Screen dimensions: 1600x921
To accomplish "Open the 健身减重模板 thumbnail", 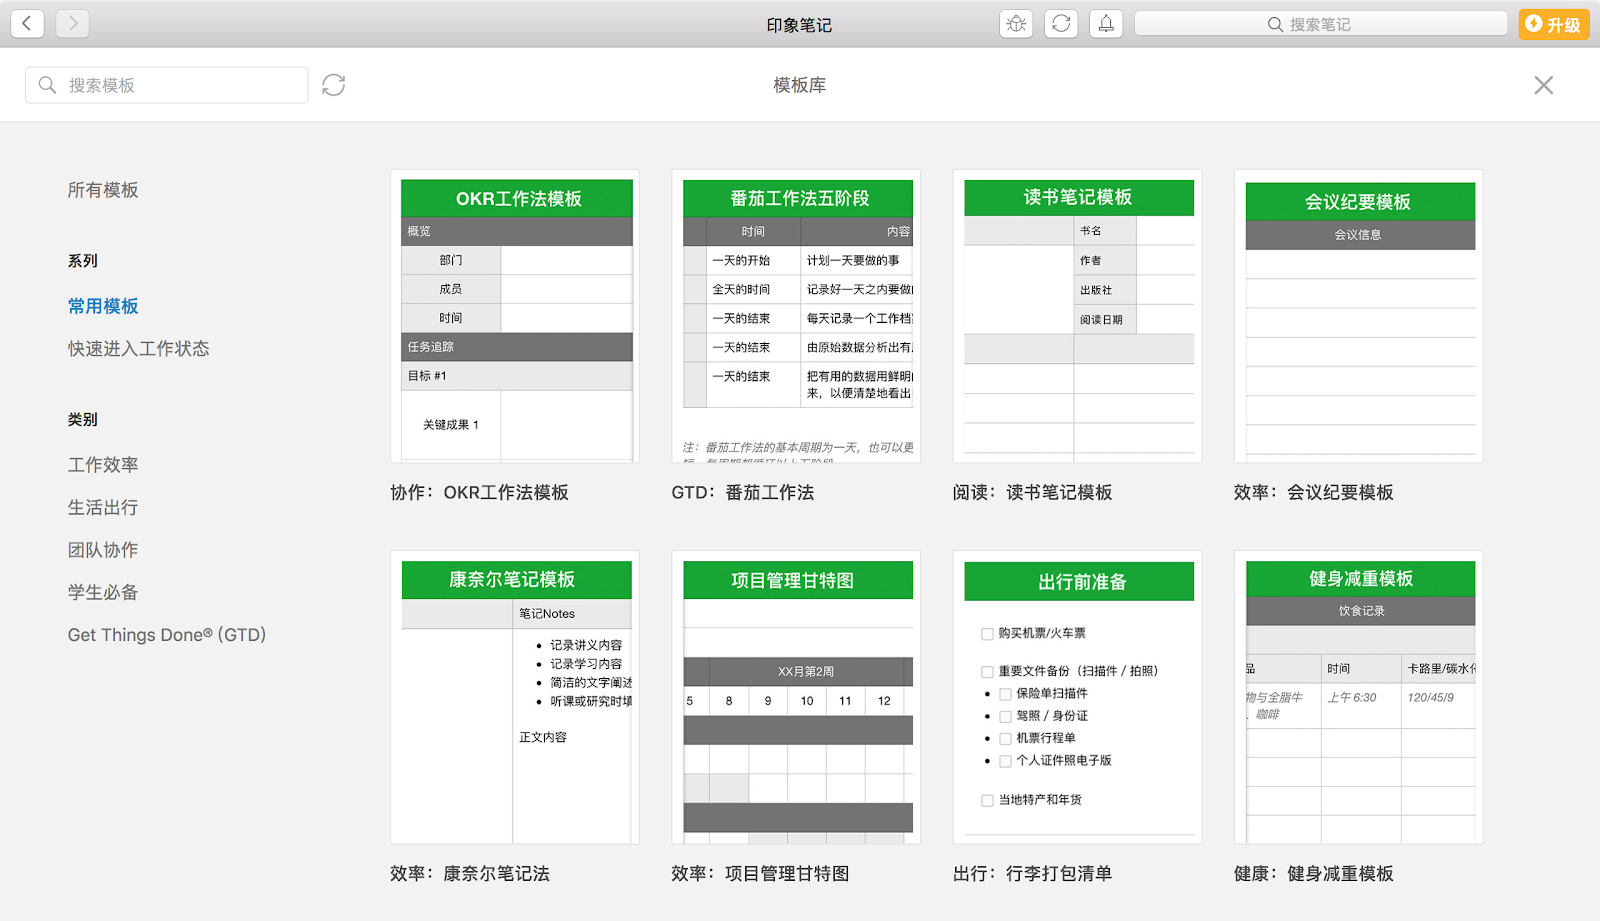I will click(x=1358, y=697).
